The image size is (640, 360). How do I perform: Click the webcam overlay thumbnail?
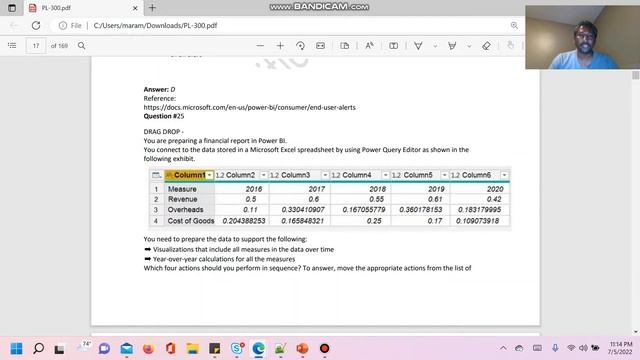point(582,37)
